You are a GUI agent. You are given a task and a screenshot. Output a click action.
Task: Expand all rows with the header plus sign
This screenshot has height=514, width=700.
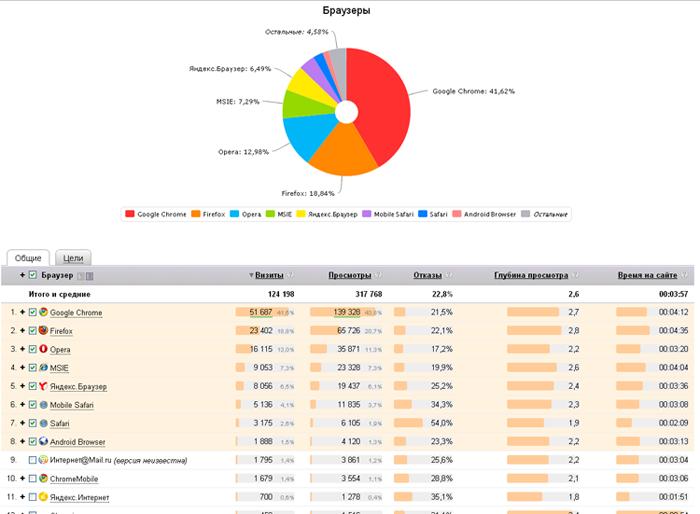[22, 275]
